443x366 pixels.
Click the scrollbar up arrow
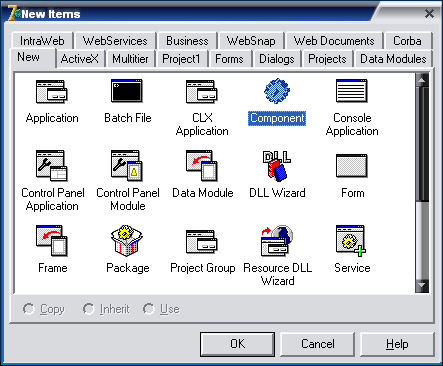422,80
